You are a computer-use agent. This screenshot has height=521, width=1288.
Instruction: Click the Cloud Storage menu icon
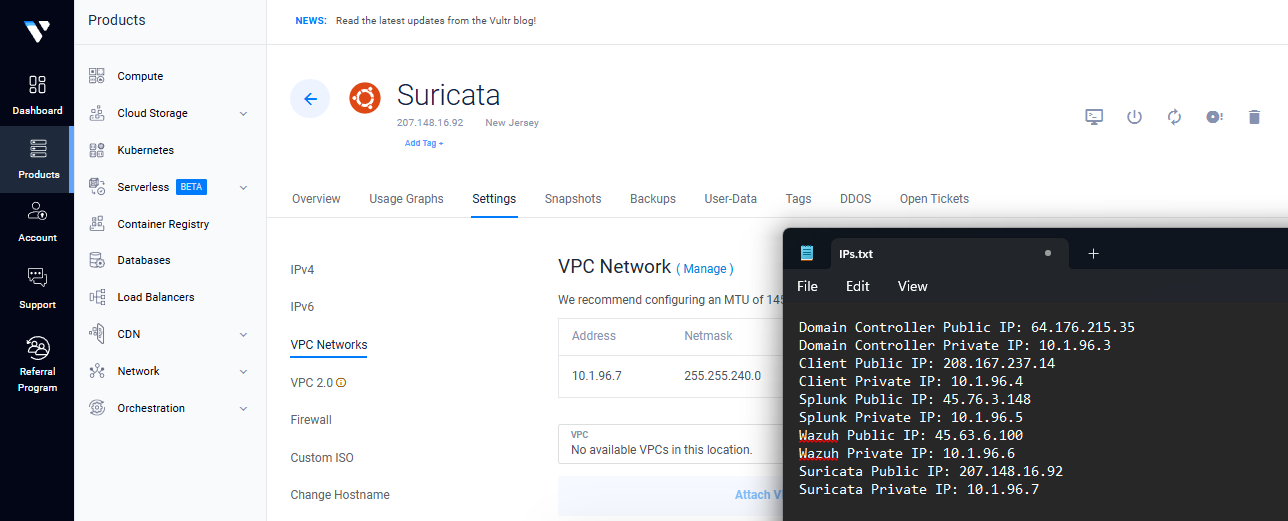point(97,113)
